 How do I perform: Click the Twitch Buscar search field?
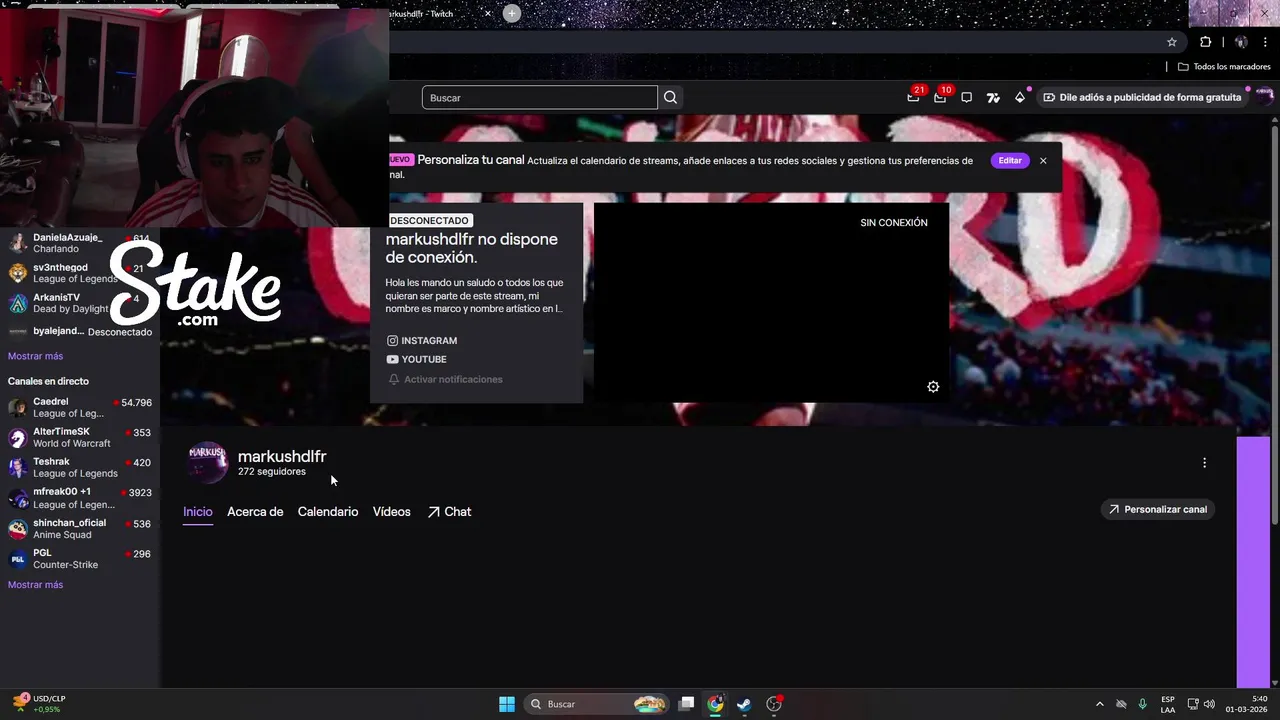pos(539,97)
